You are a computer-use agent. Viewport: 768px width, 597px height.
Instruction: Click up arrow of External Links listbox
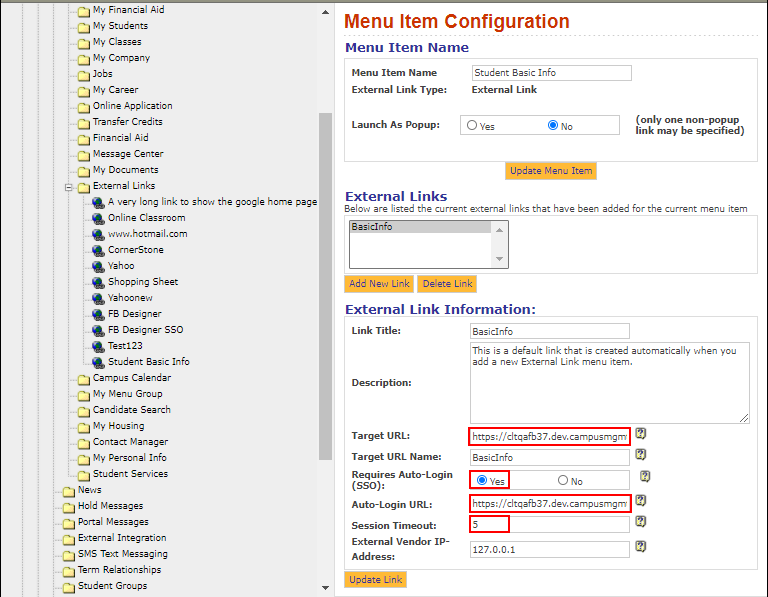pos(500,230)
